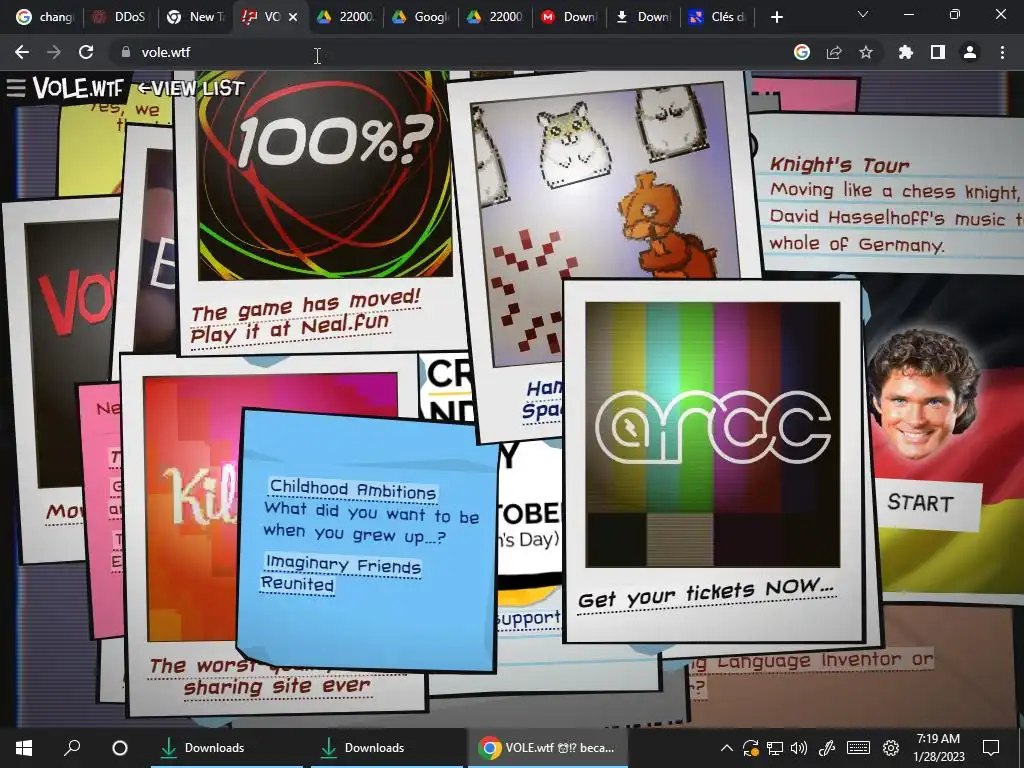Open the VOLE.wtf hamburger menu
Screen dimensions: 1024x768
pos(16,88)
